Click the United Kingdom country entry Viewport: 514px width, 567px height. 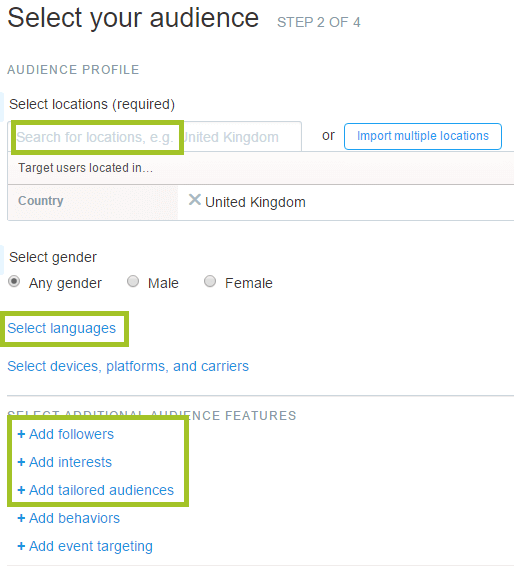pyautogui.click(x=255, y=202)
